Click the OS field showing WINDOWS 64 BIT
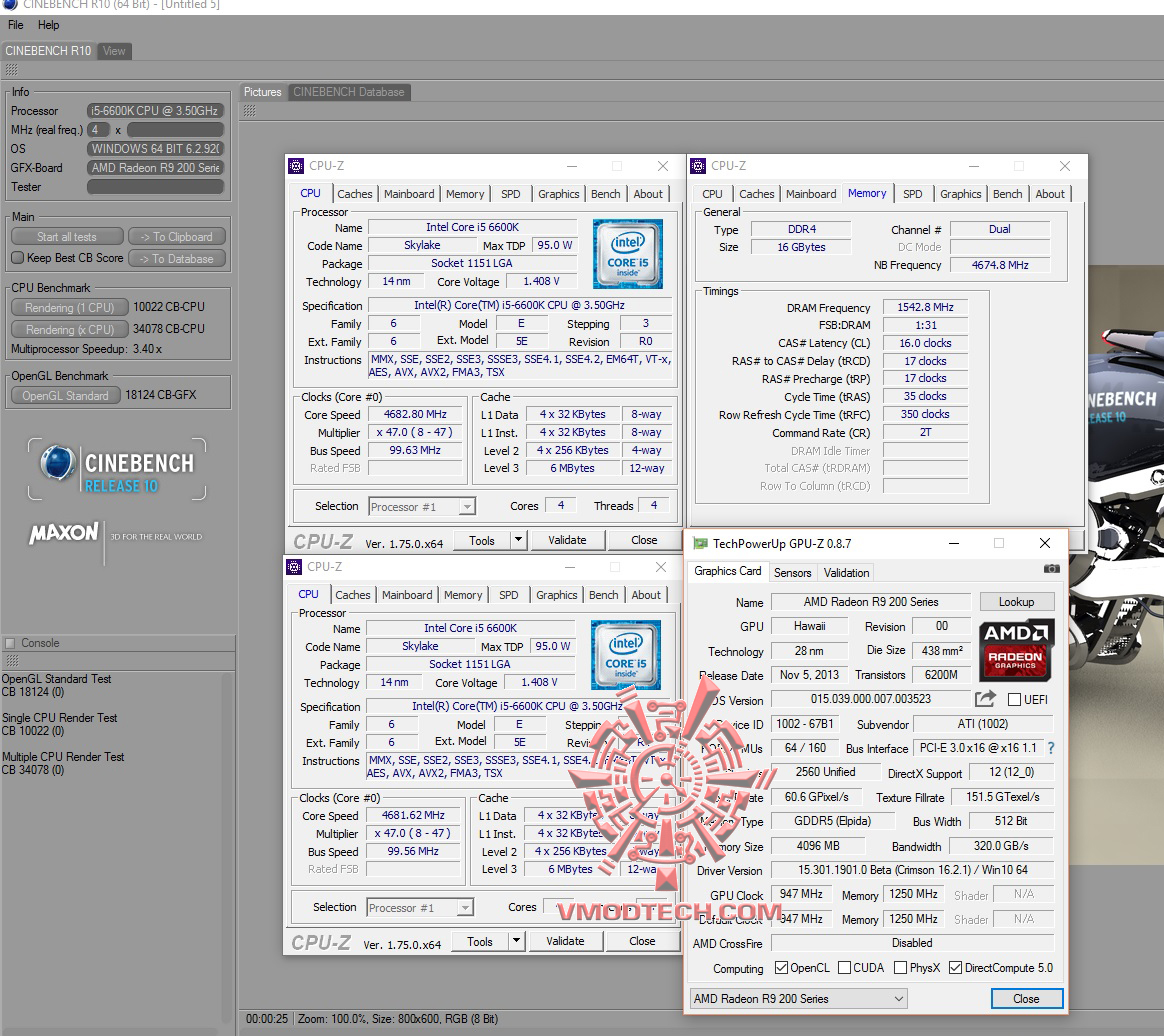The image size is (1164, 1036). [155, 148]
